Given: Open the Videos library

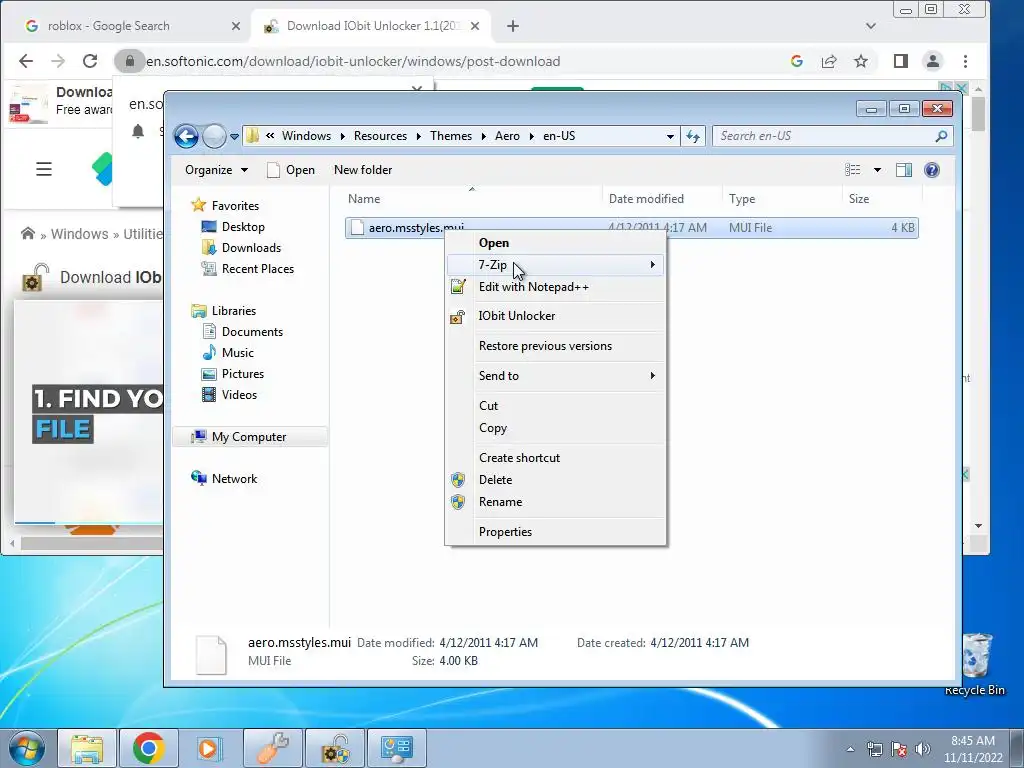Looking at the screenshot, I should point(239,395).
